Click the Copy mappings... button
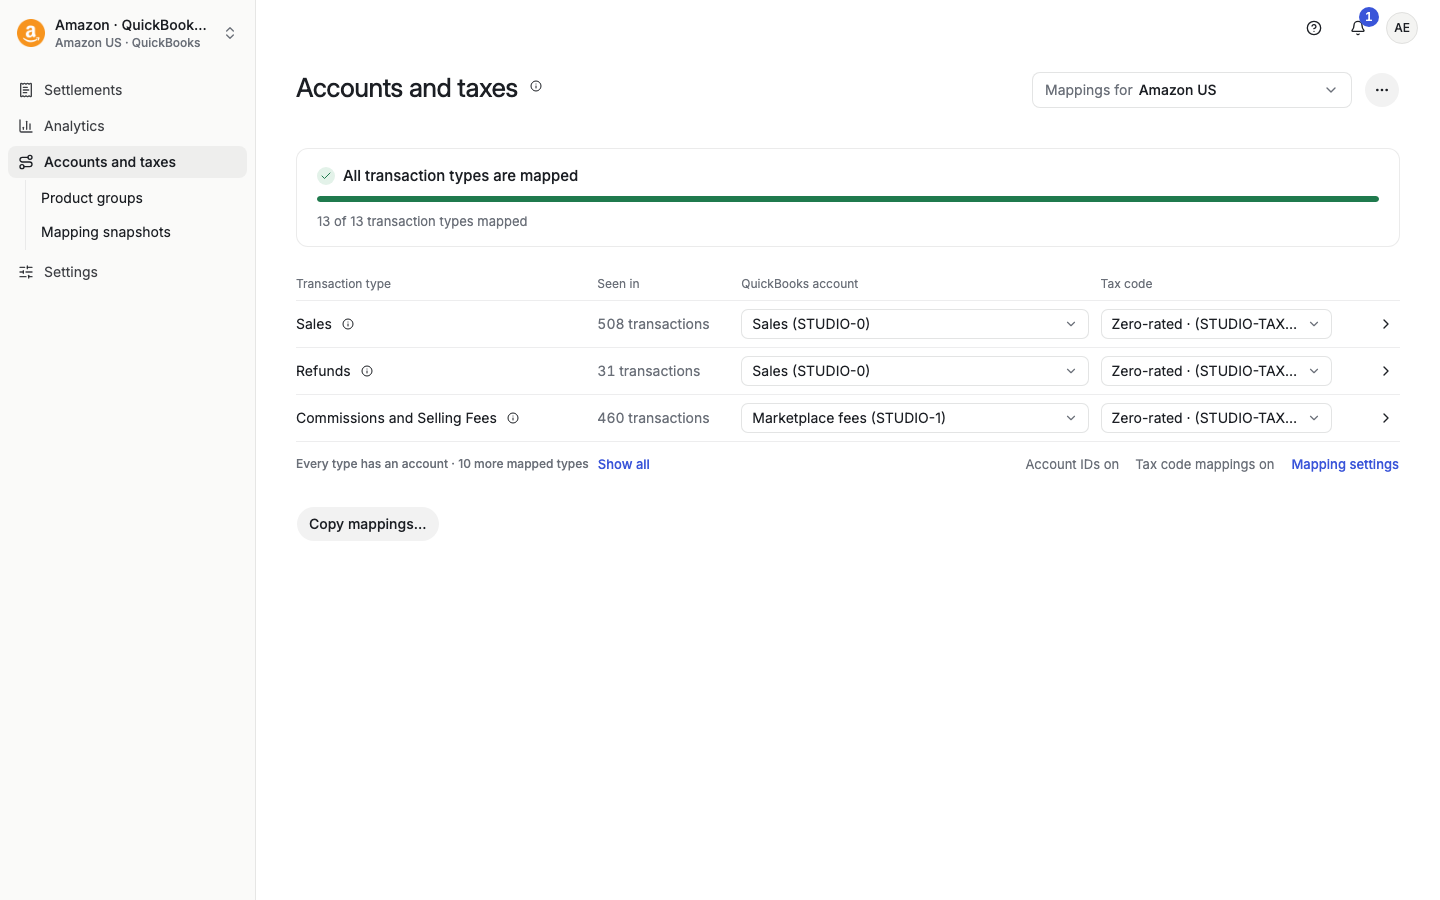The image size is (1440, 900). [x=368, y=524]
